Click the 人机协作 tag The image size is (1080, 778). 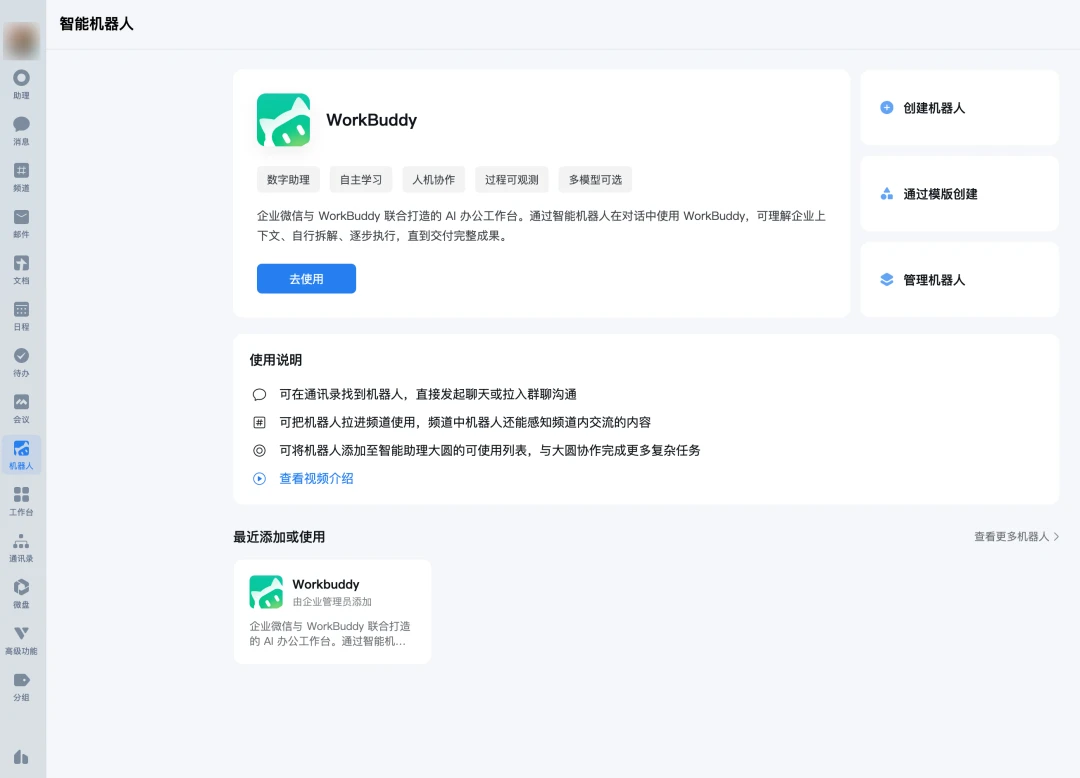click(x=434, y=180)
